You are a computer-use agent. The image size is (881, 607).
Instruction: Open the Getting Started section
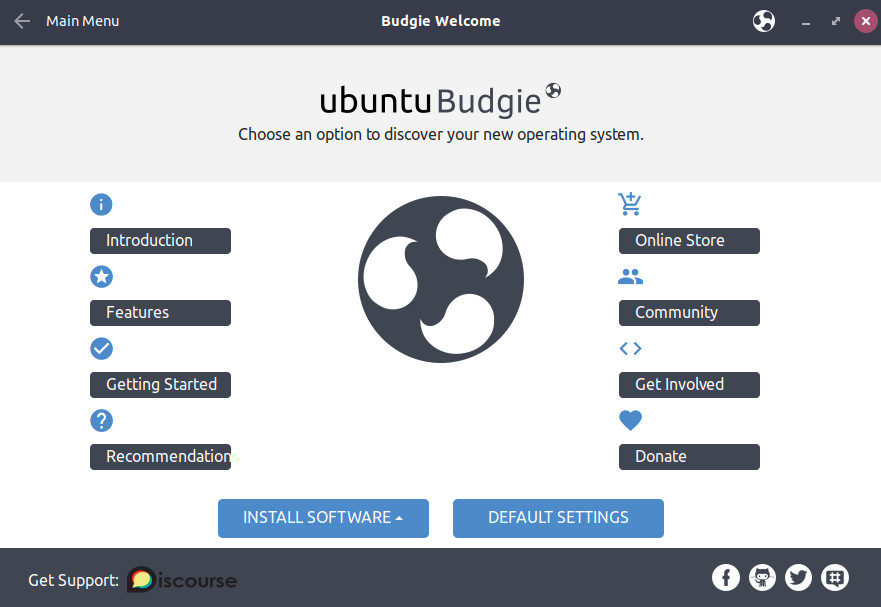[x=160, y=384]
